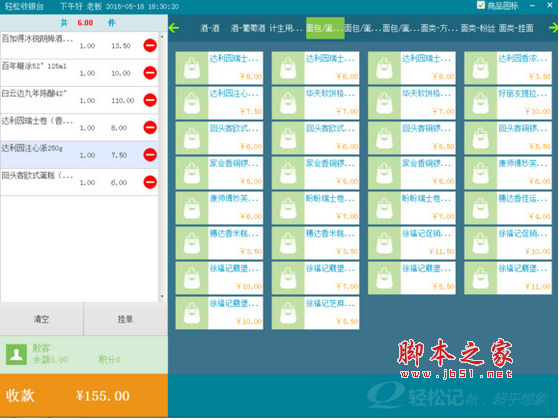This screenshot has height=420, width=559.
Task: Open the 酒-葡萄酒 category tab
Action: 248,28
